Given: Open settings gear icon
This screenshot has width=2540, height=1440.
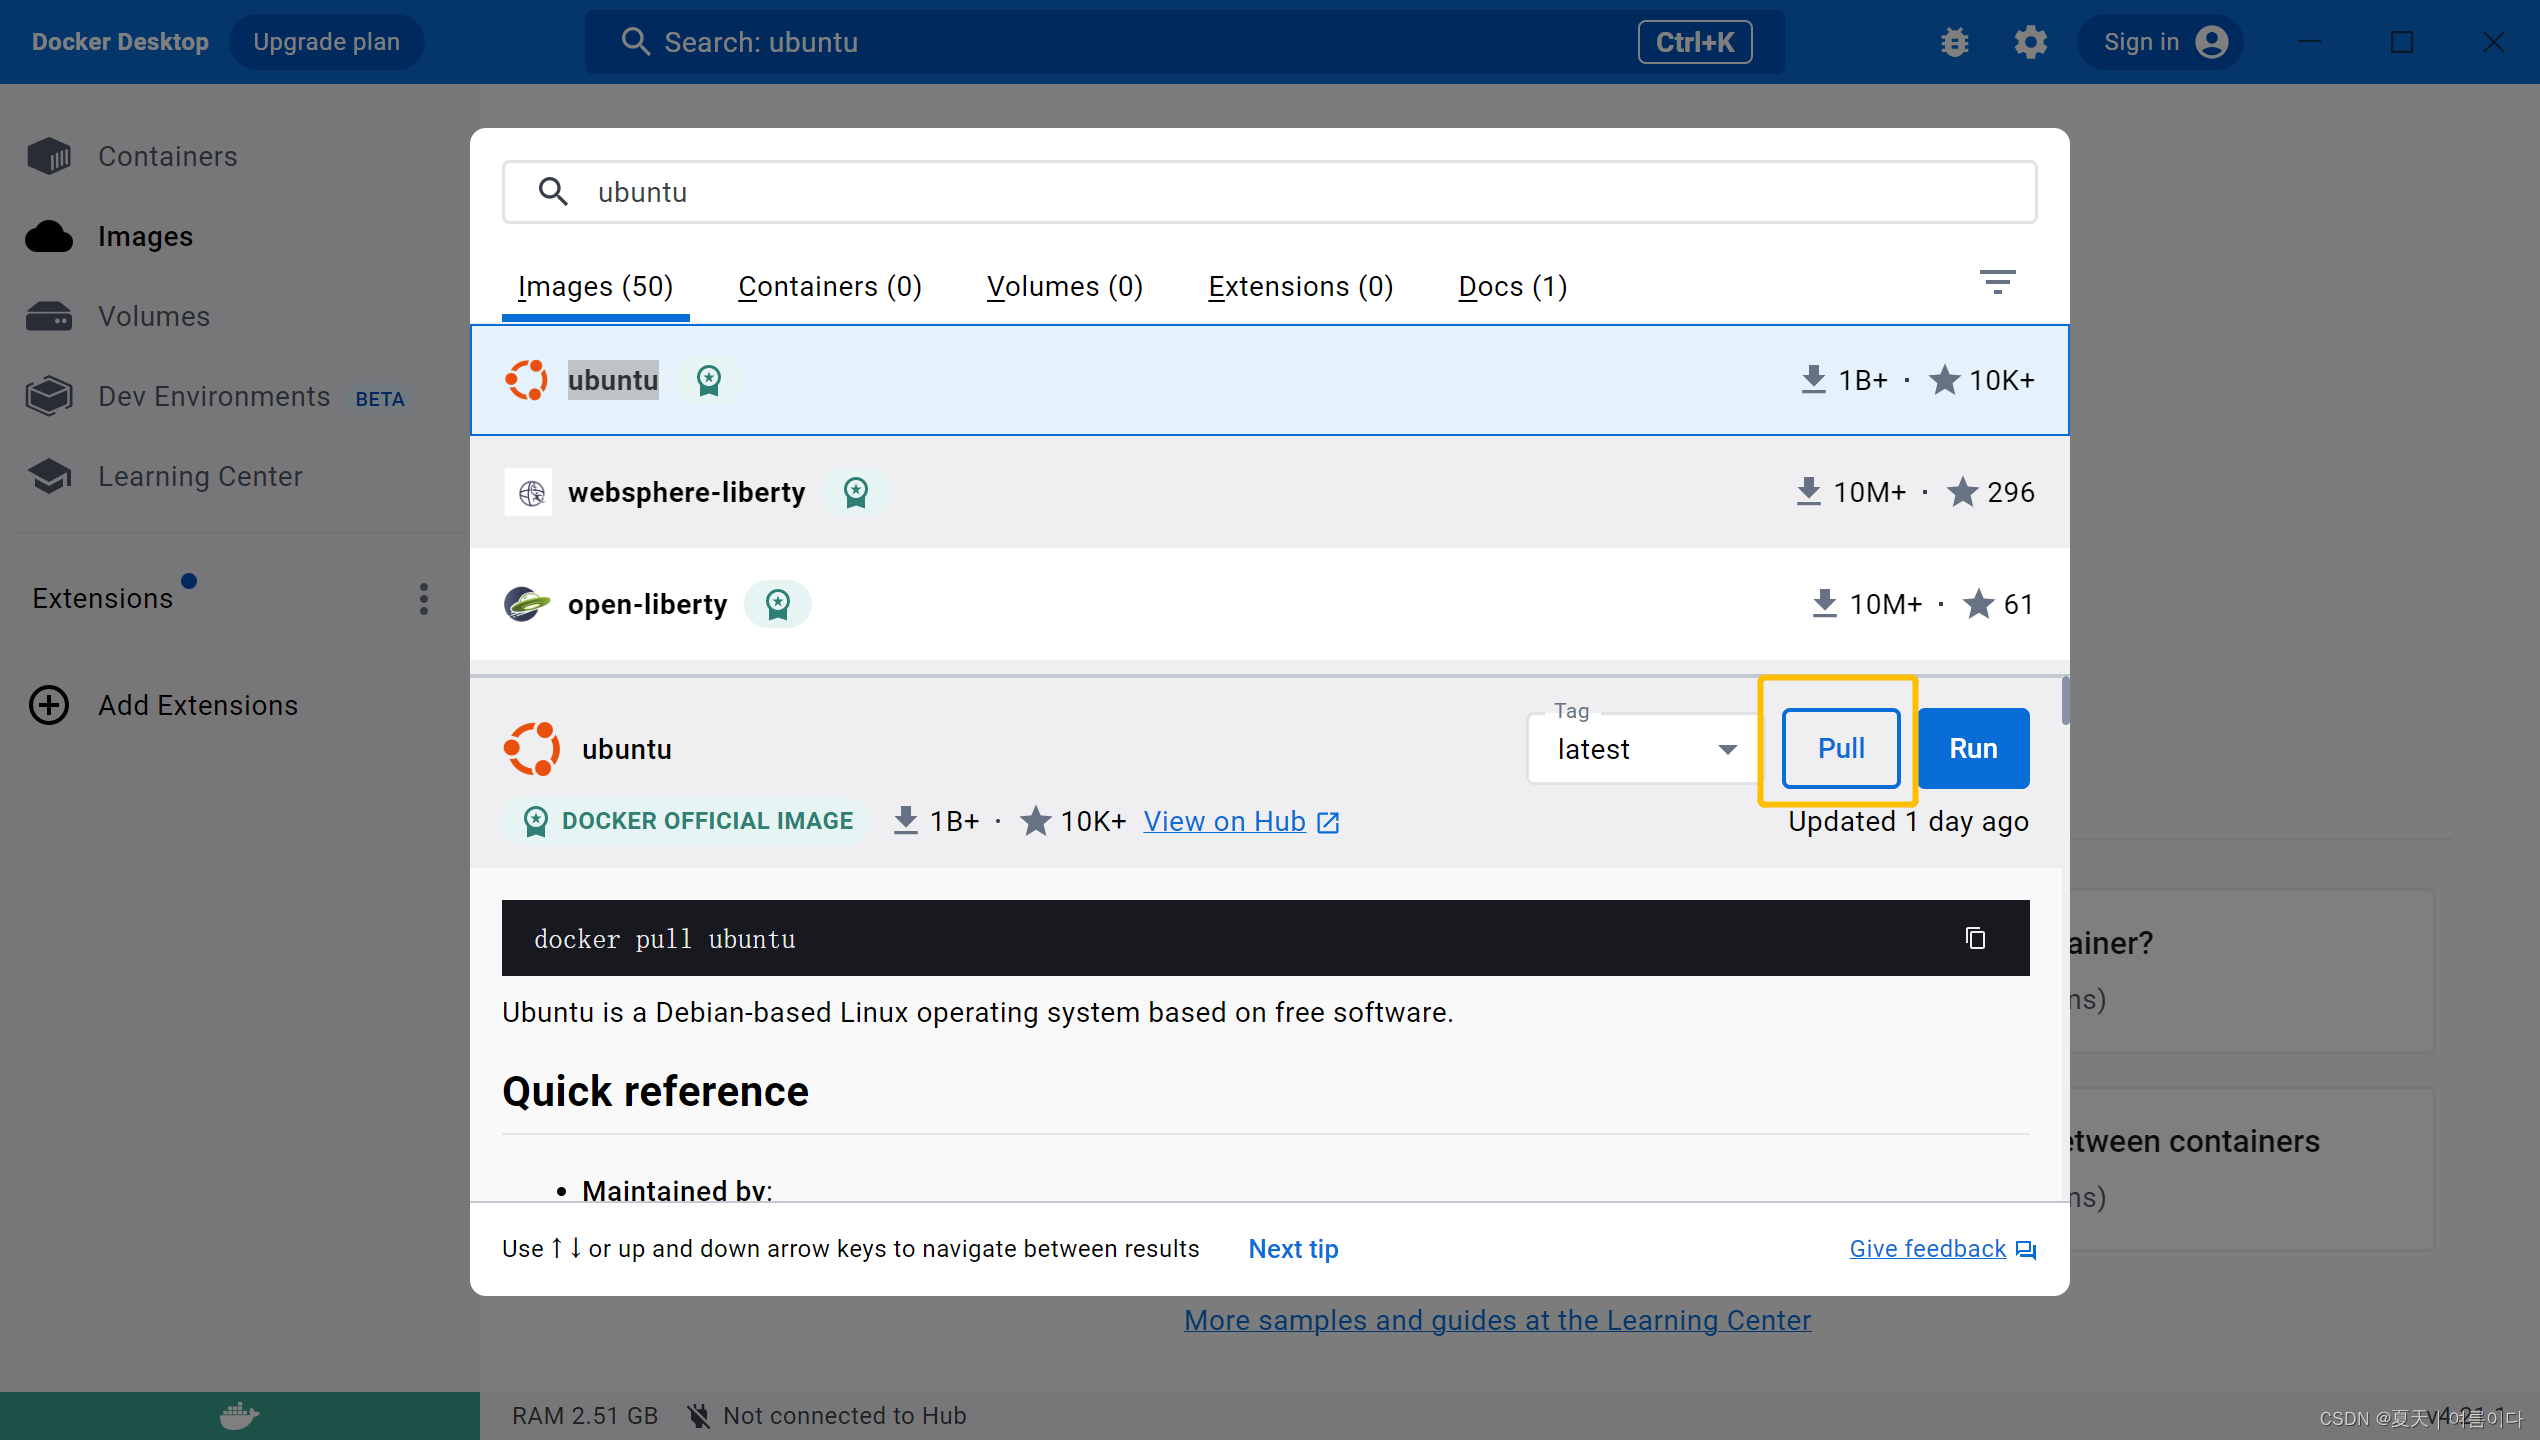Looking at the screenshot, I should 2030,42.
